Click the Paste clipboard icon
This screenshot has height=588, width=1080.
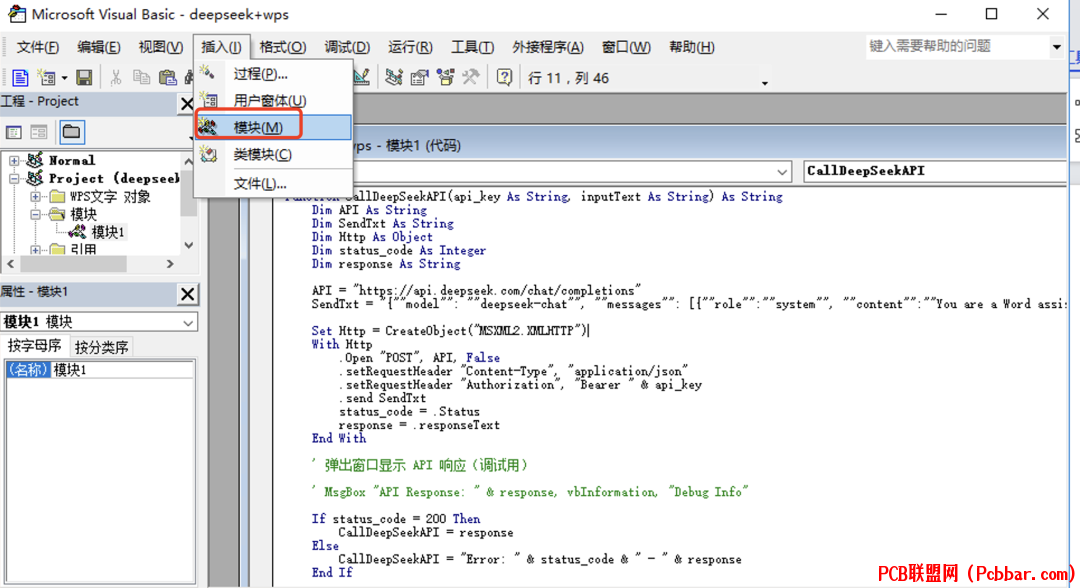pyautogui.click(x=167, y=78)
